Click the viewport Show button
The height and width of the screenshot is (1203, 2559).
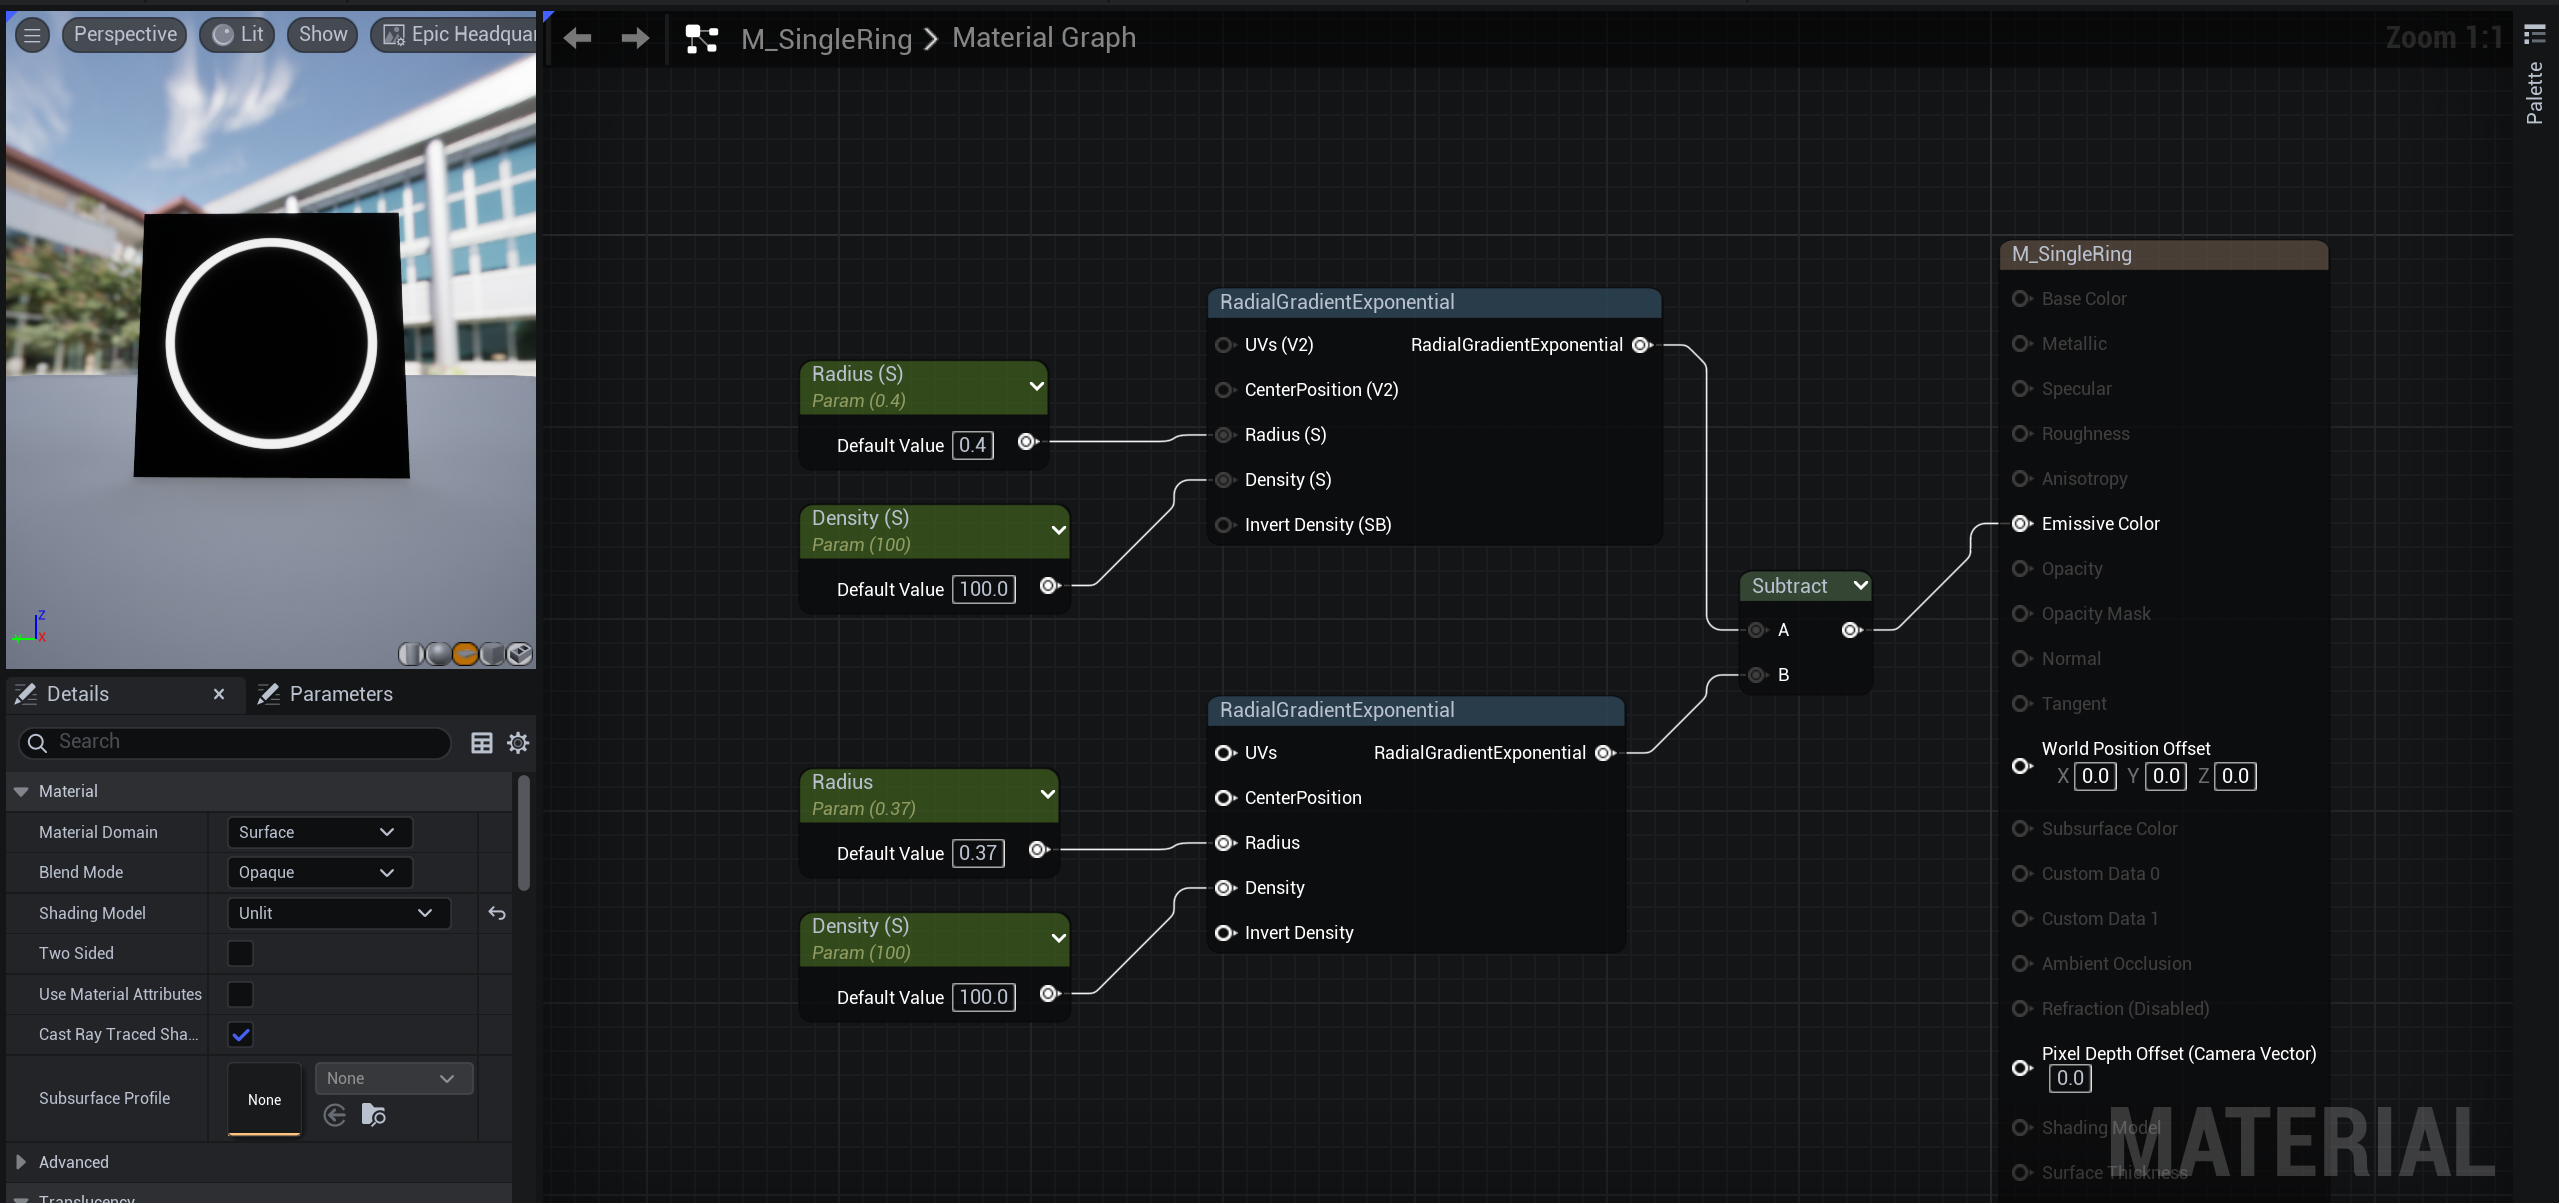tap(322, 35)
